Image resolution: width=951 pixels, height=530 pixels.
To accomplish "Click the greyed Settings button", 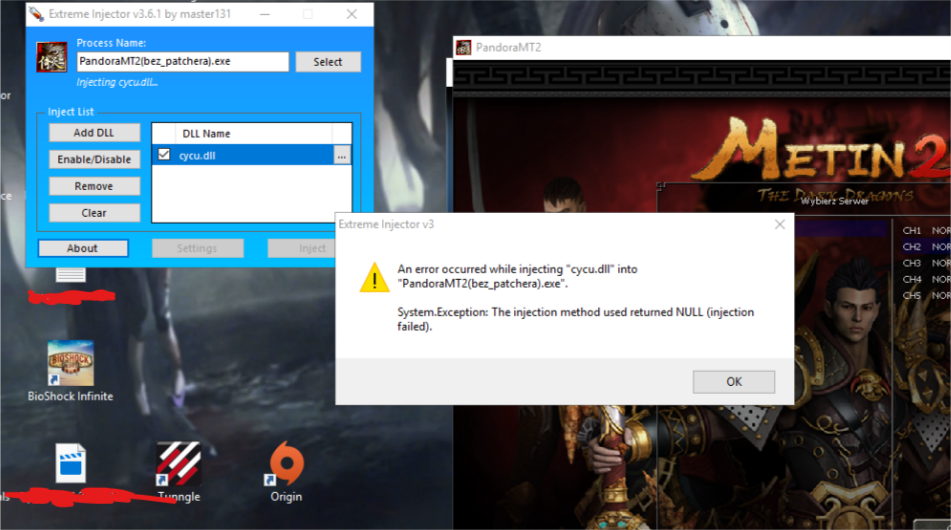I will 197,248.
